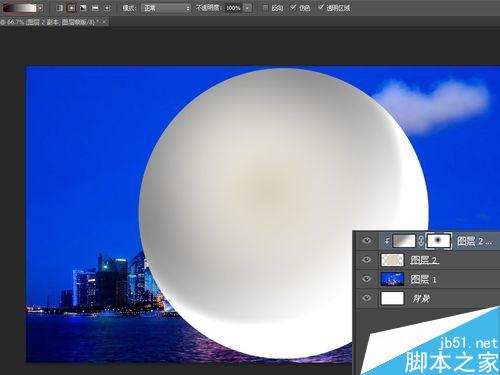Viewport: 500px width, 375px height.
Task: Switch to the 图层 2 副本 document tab
Action: (50, 22)
